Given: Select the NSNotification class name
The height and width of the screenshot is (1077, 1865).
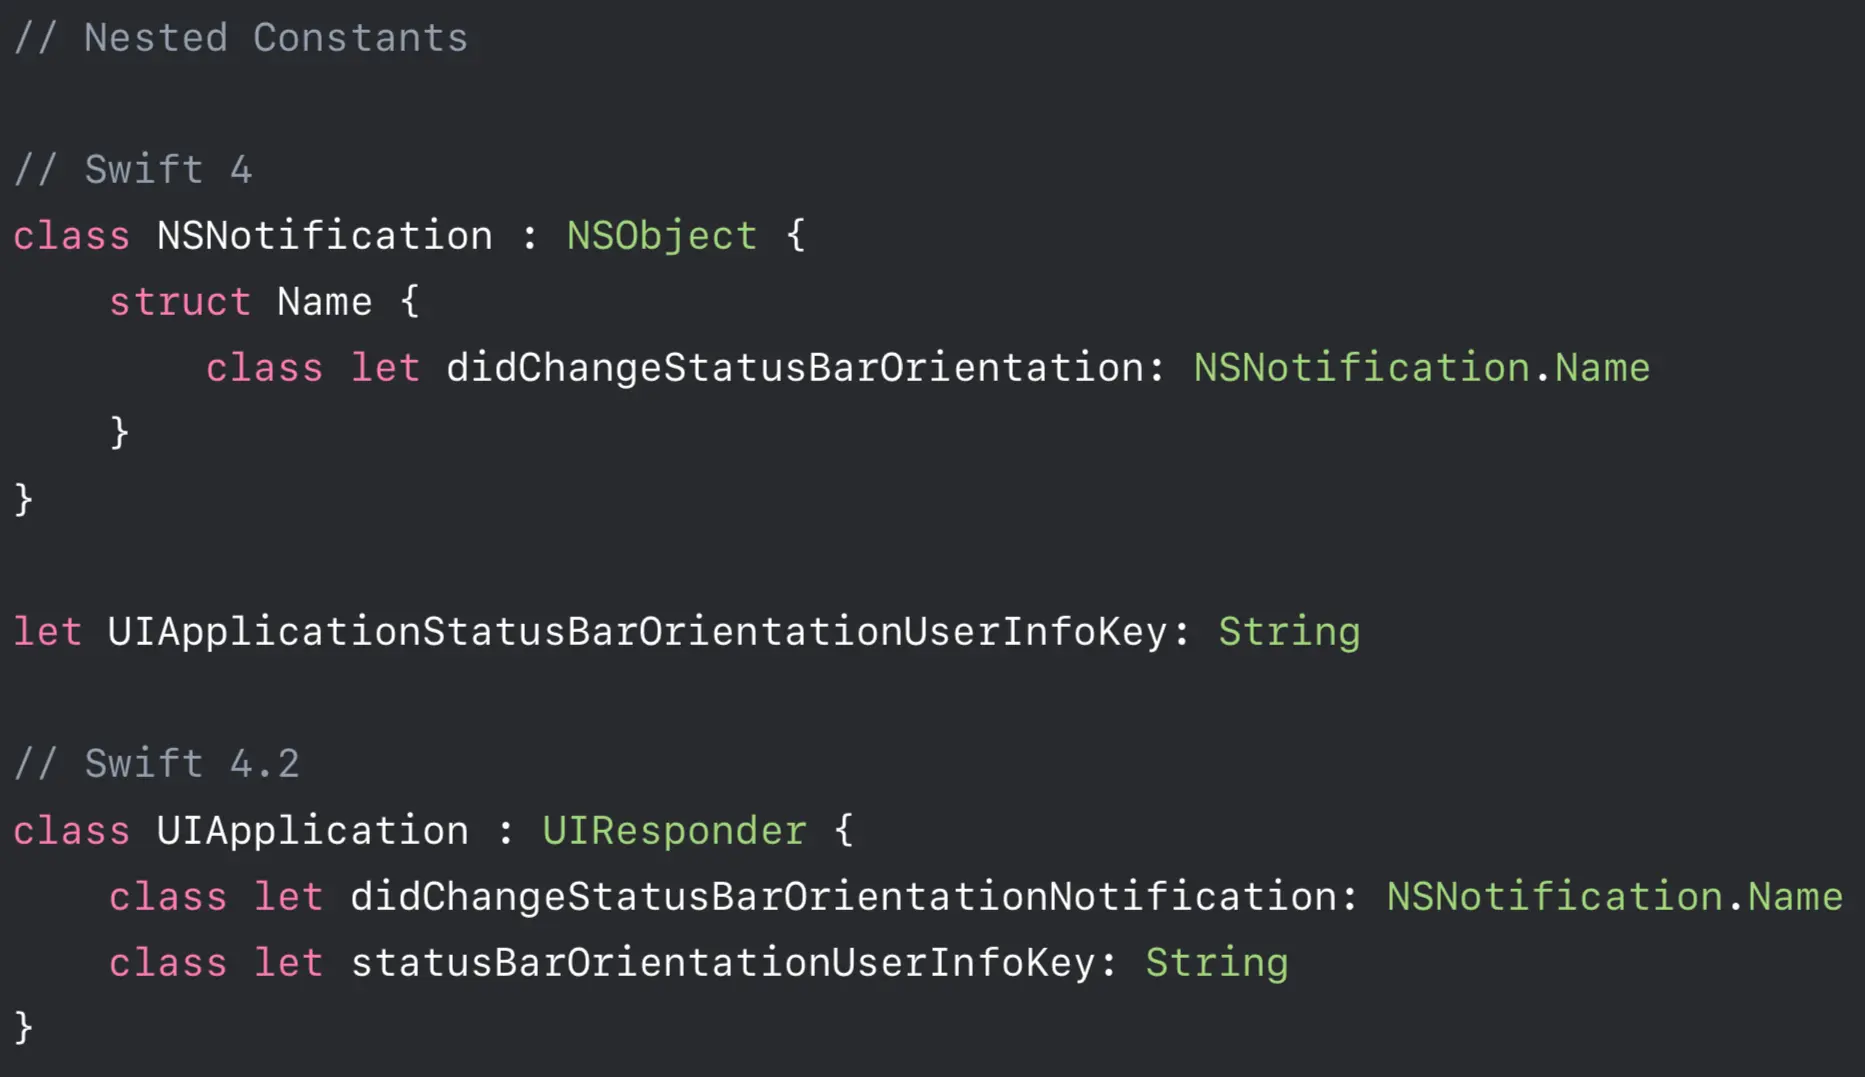Looking at the screenshot, I should click(x=325, y=236).
